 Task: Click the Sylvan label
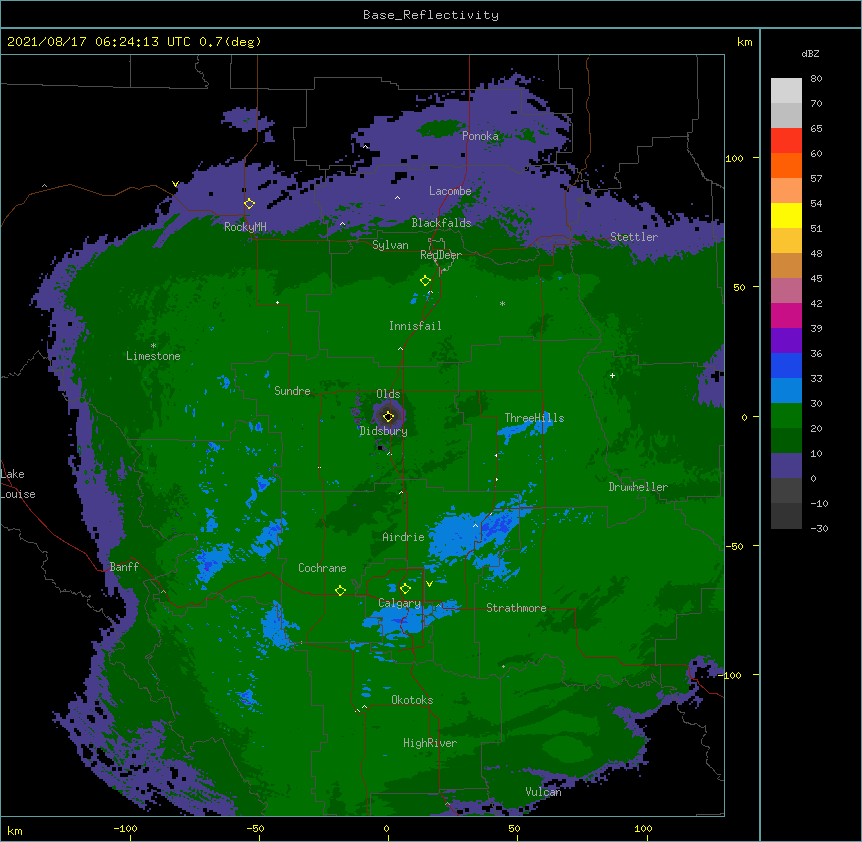point(390,245)
